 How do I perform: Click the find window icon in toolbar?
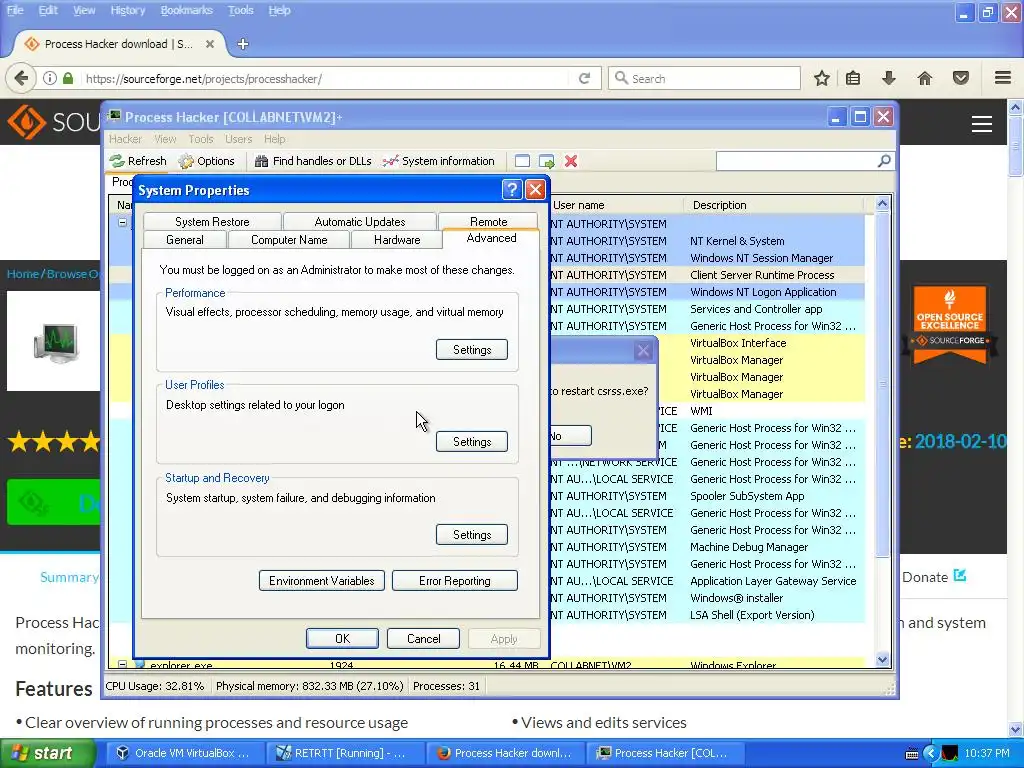[x=522, y=161]
